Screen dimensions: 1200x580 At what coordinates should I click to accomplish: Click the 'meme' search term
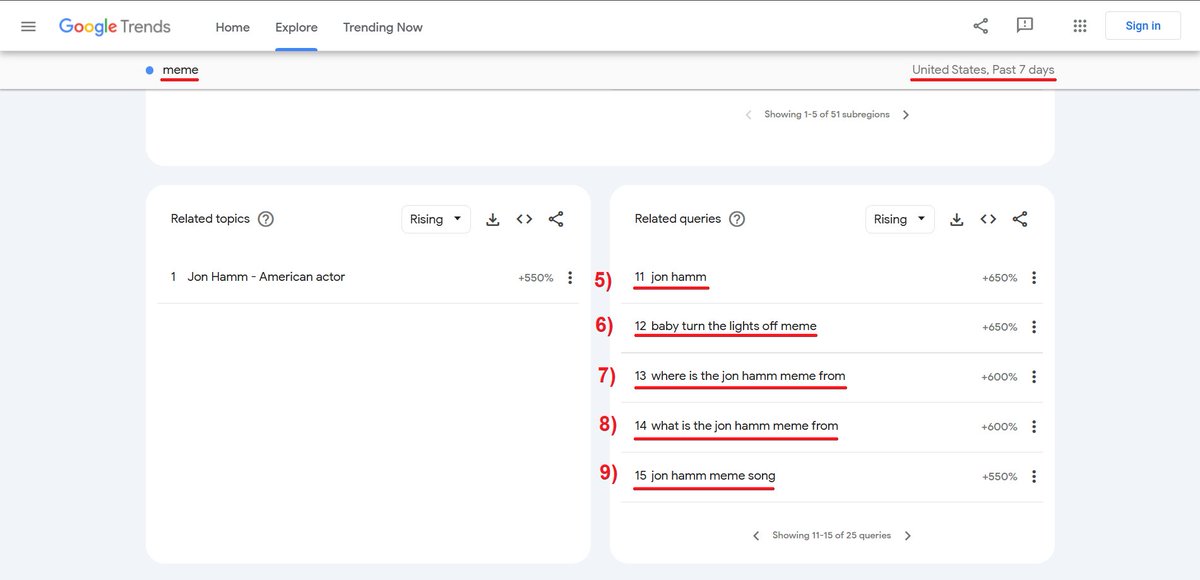coord(180,70)
